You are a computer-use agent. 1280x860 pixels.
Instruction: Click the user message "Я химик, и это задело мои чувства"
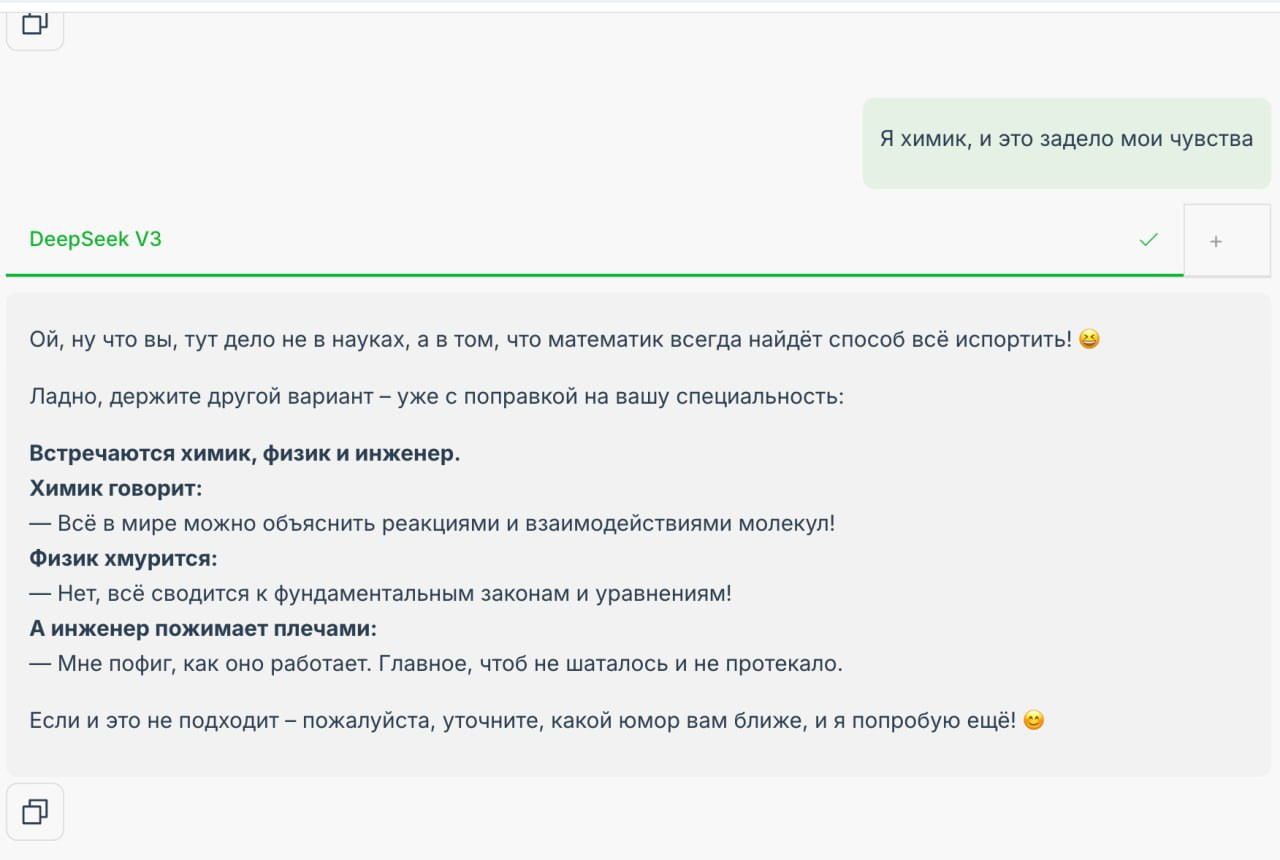click(1066, 139)
